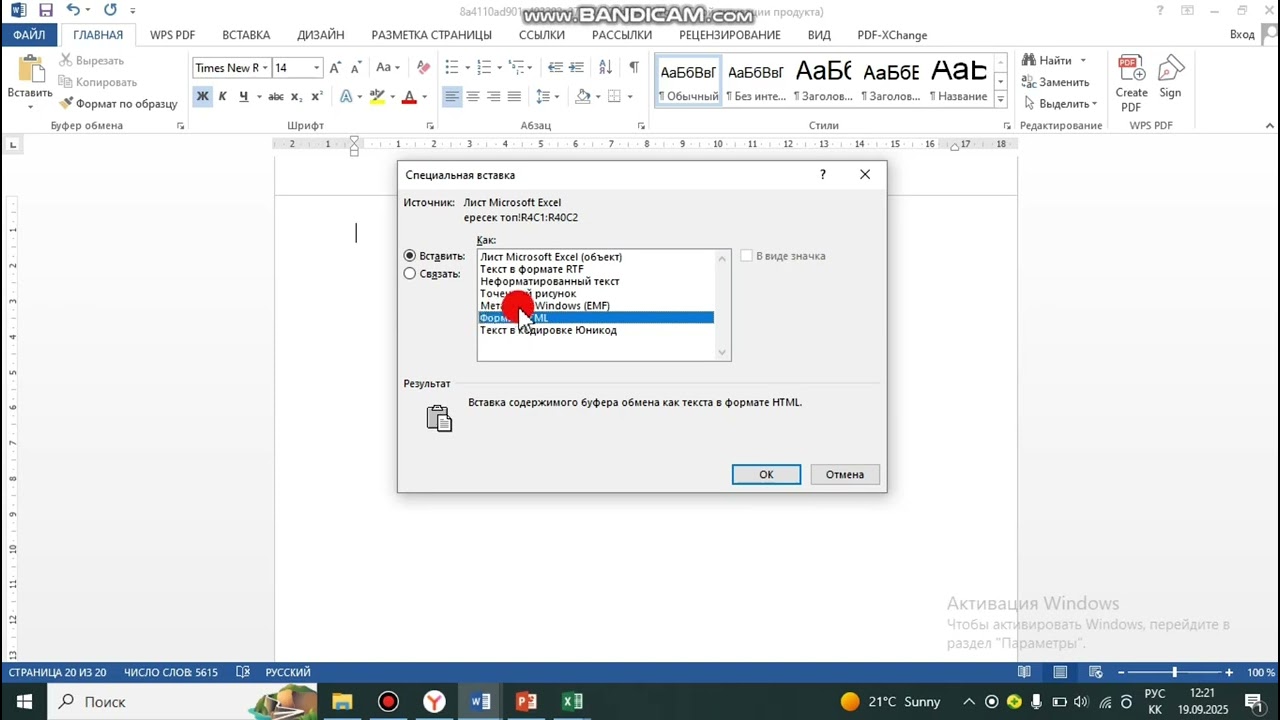Click the red font color button
The height and width of the screenshot is (720, 1280).
tap(409, 97)
